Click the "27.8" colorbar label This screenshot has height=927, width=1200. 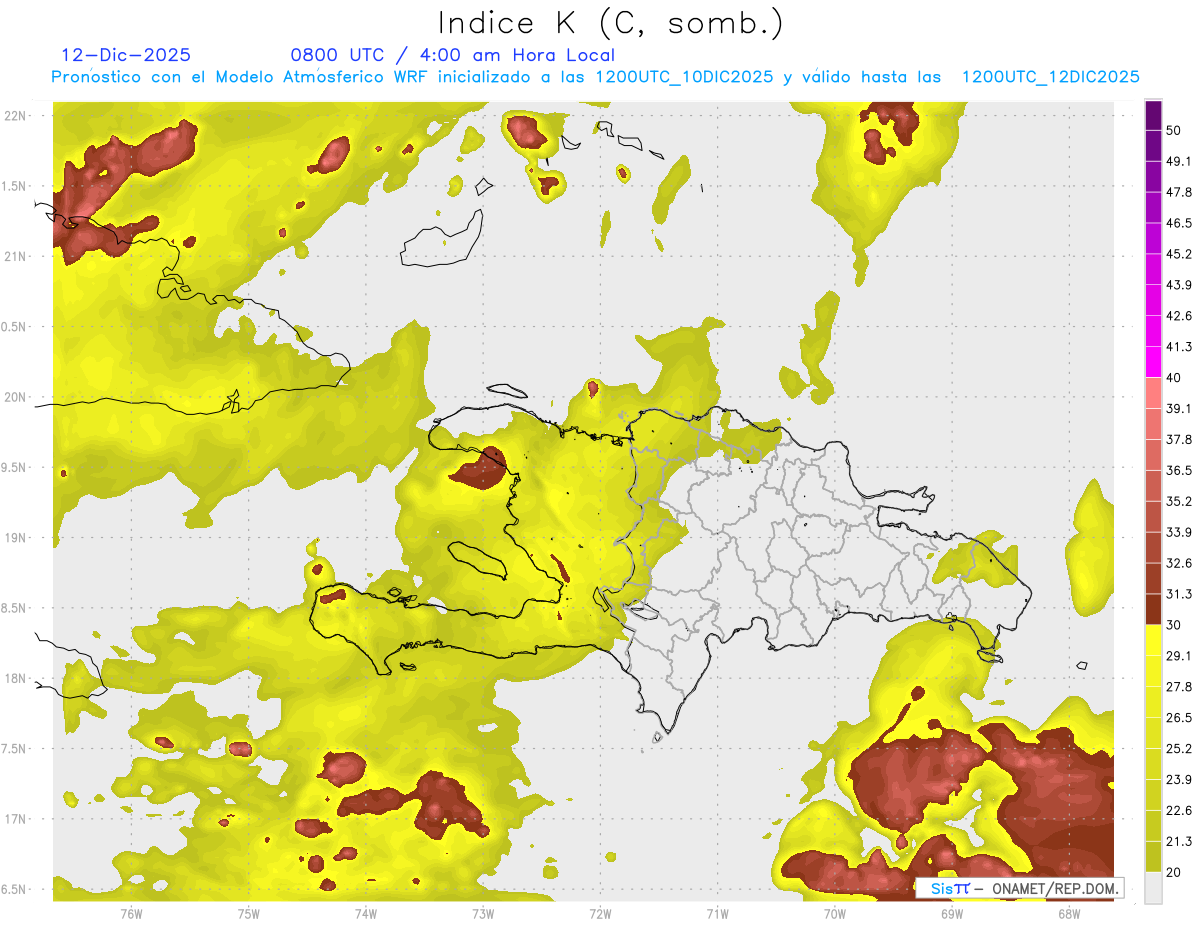pos(1179,687)
